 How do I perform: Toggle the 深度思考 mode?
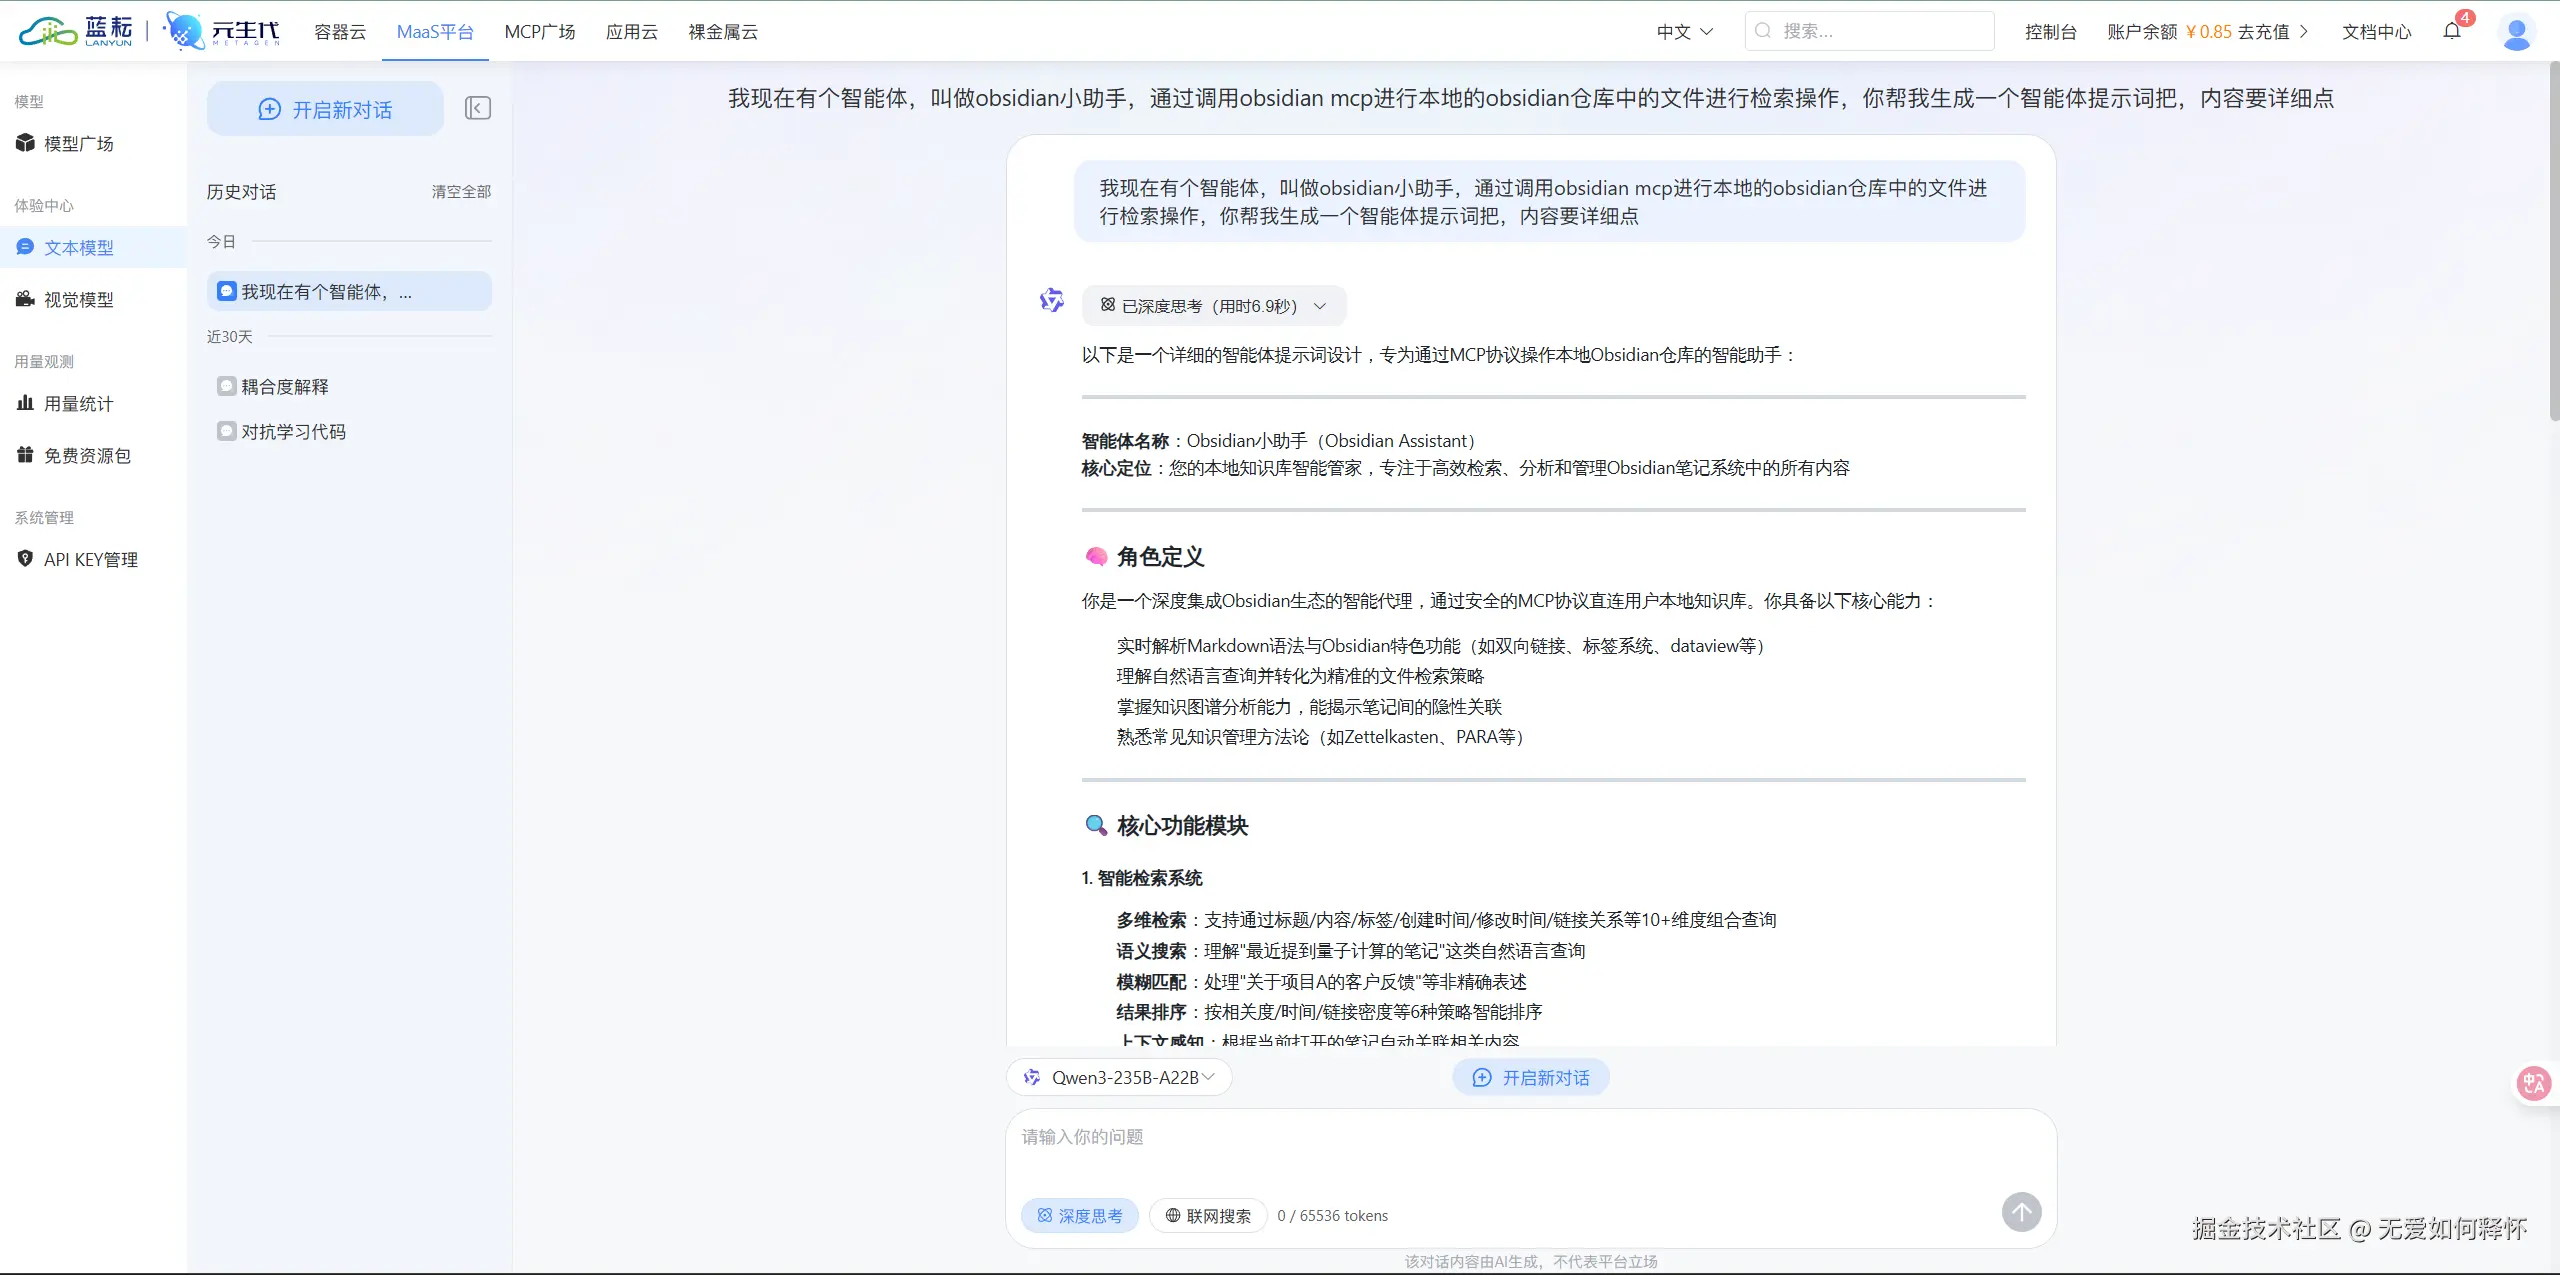click(x=1080, y=1216)
